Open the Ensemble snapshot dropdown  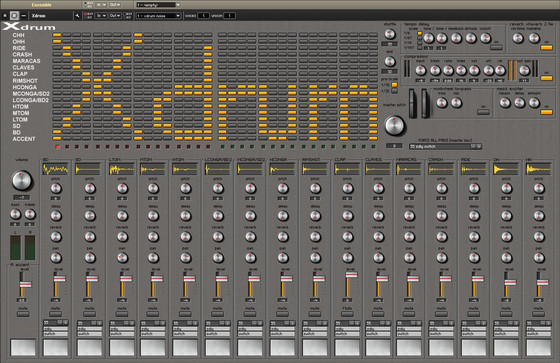[158, 5]
